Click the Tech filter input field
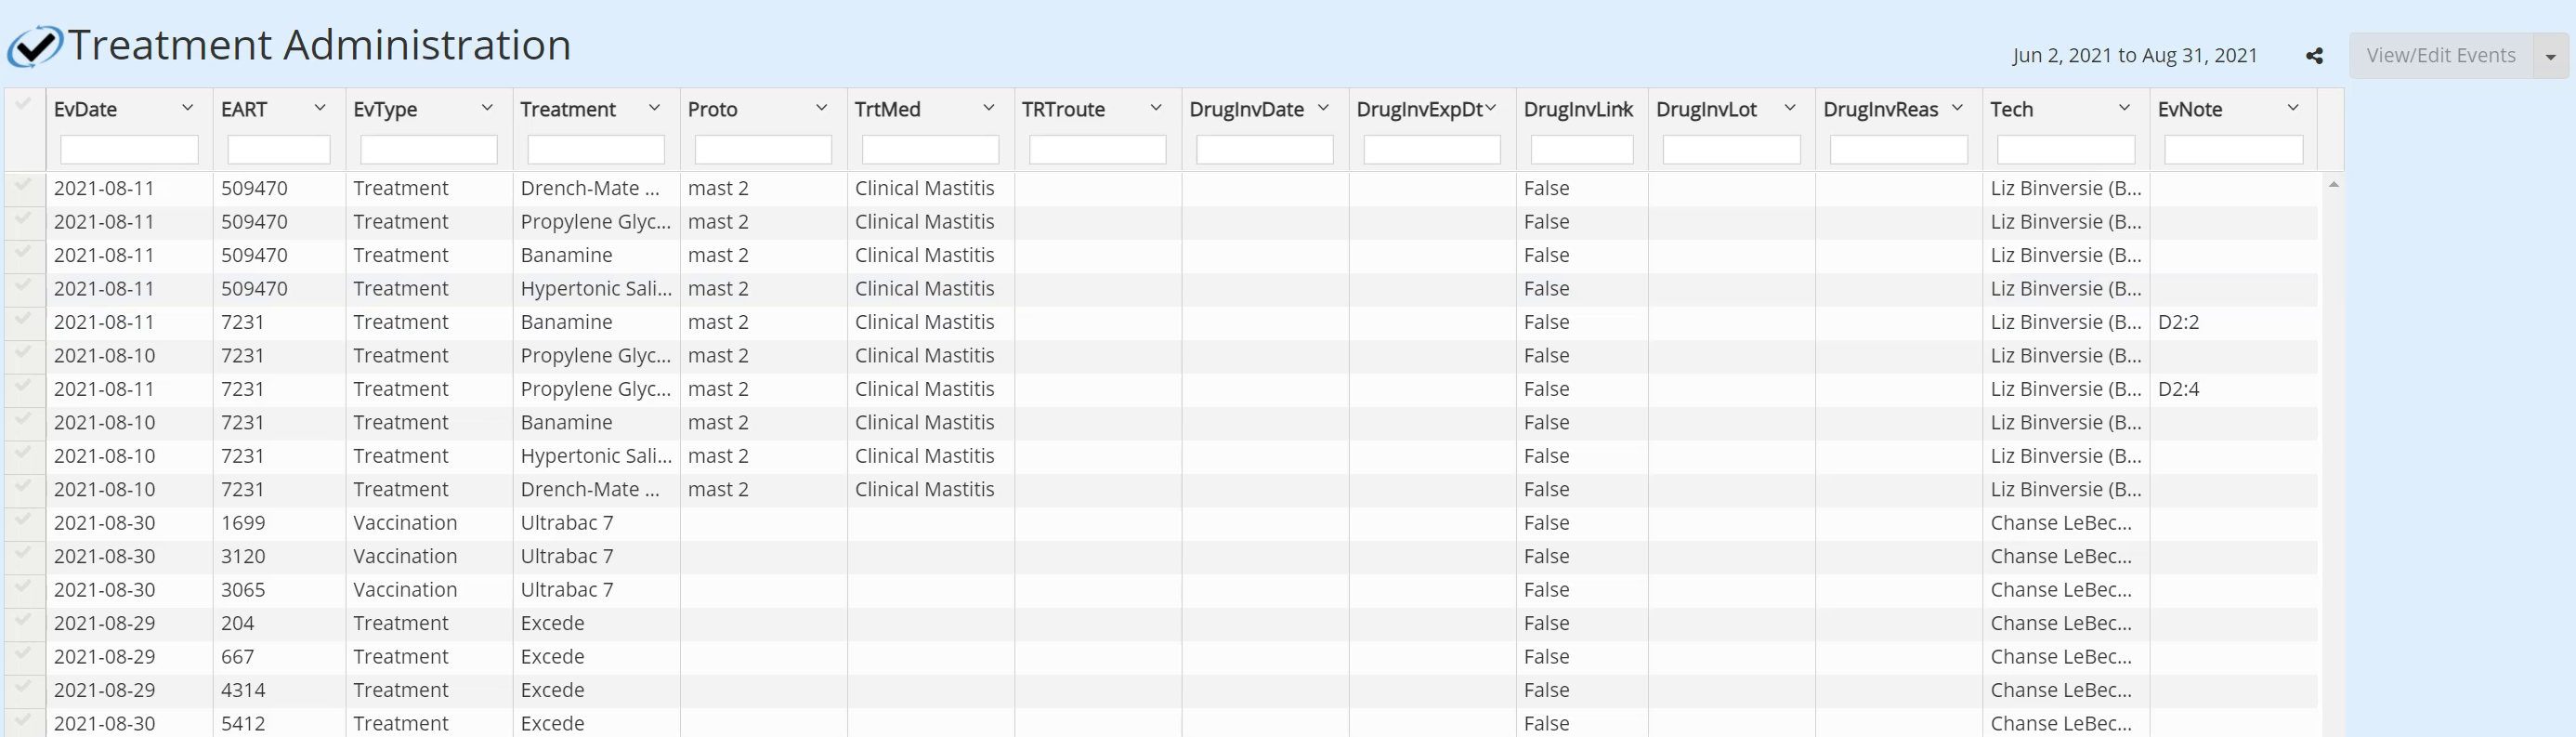Viewport: 2576px width, 737px height. [x=2066, y=150]
